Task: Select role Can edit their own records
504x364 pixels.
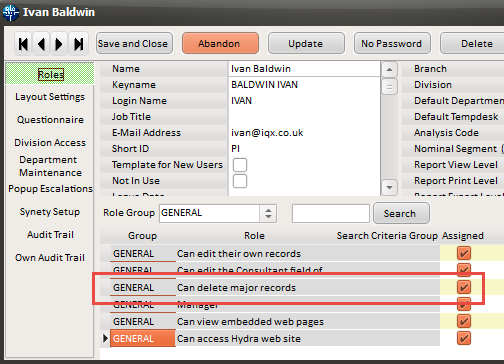Action: pos(239,254)
